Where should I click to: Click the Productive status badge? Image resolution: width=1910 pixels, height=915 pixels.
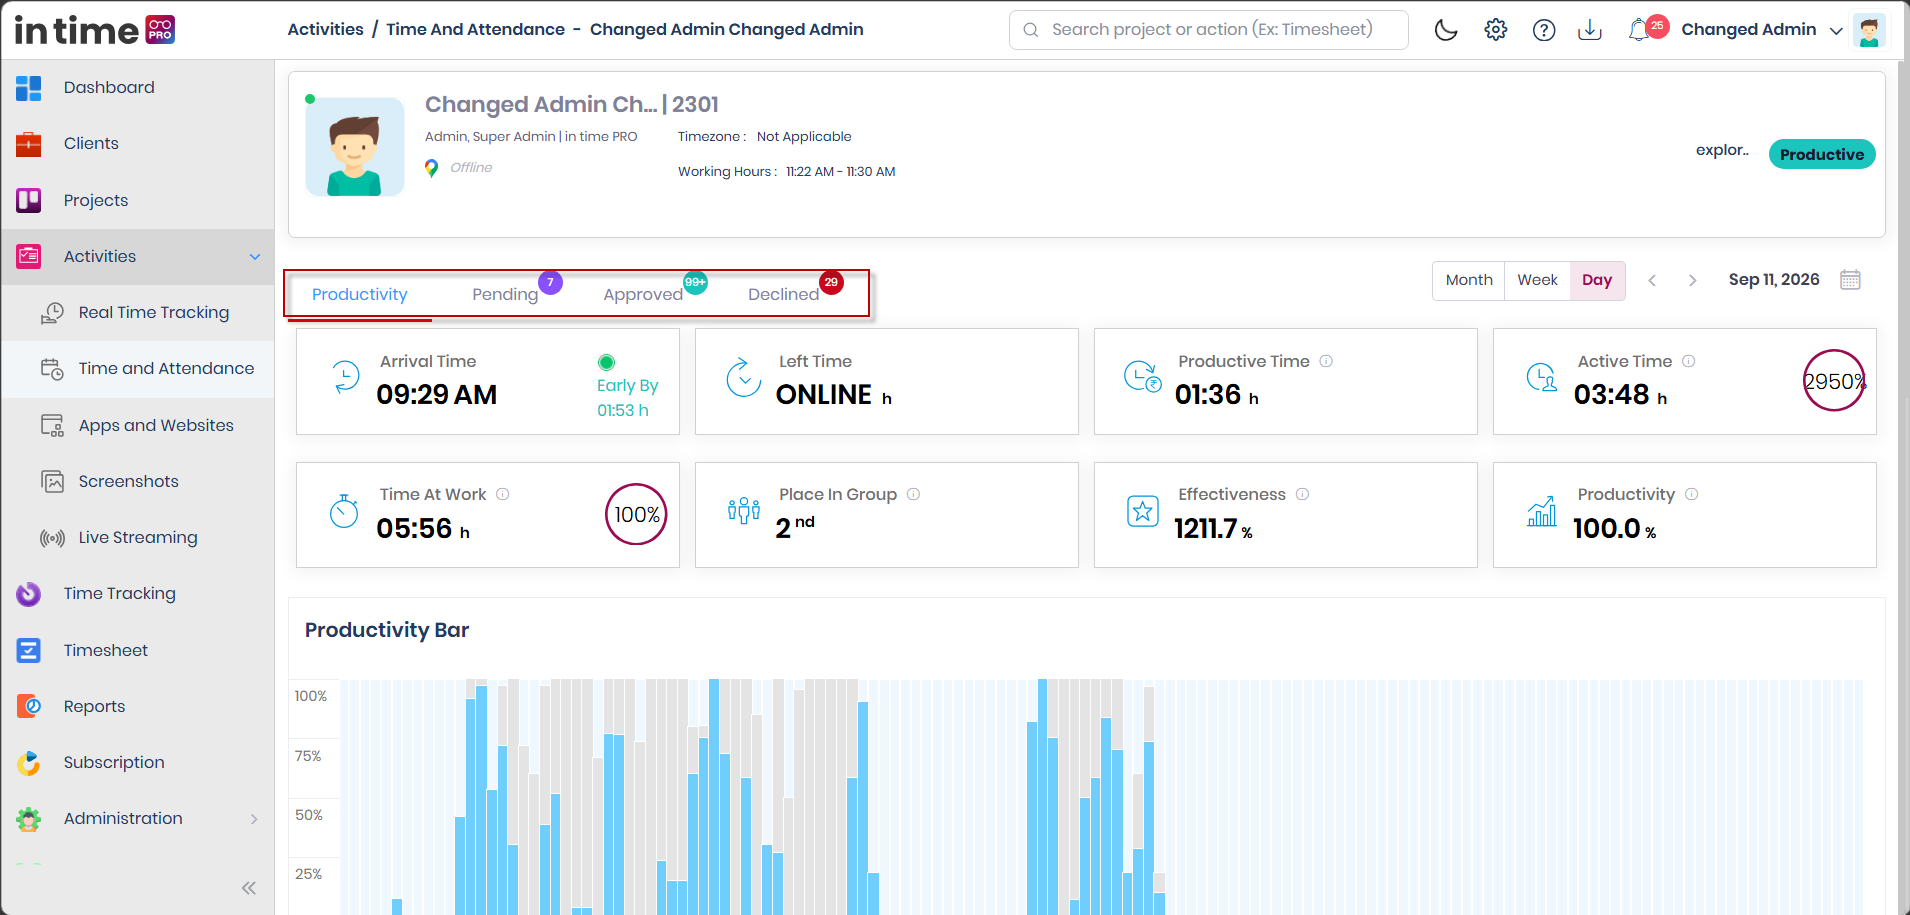point(1822,154)
